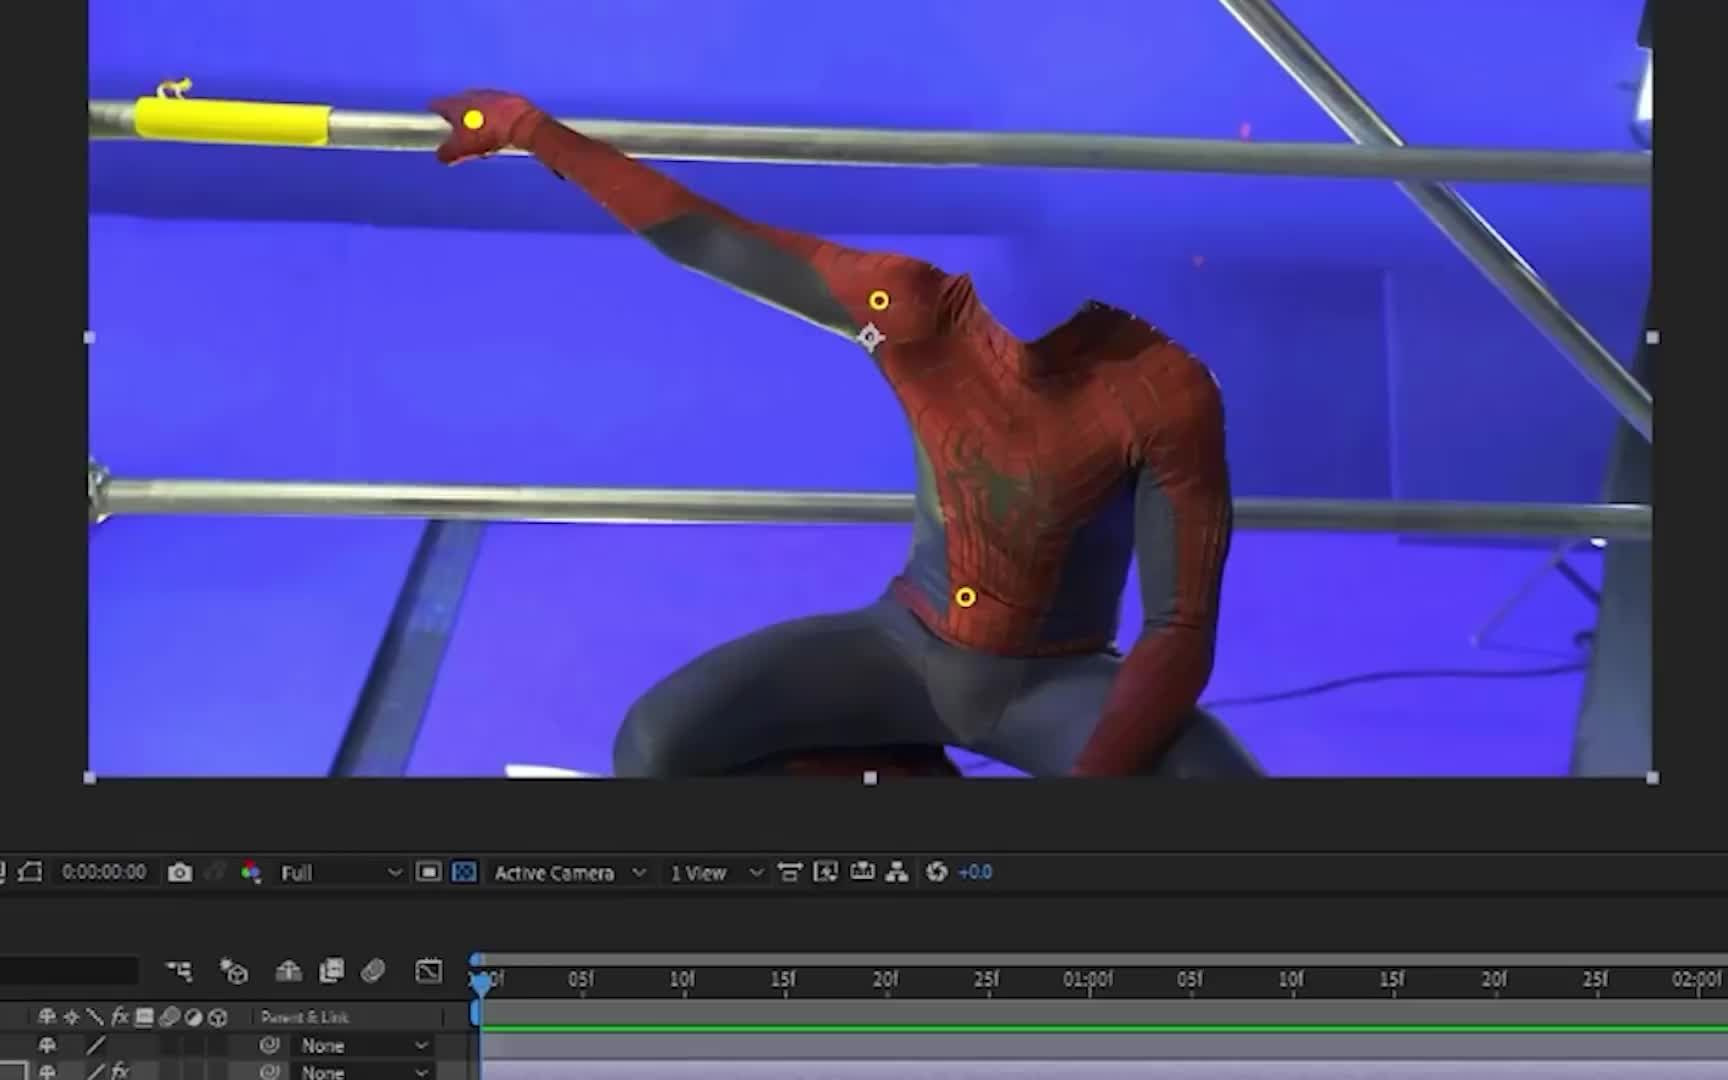Select the puppet pin on the hand
Screen dimensions: 1728x1080
pyautogui.click(x=474, y=120)
